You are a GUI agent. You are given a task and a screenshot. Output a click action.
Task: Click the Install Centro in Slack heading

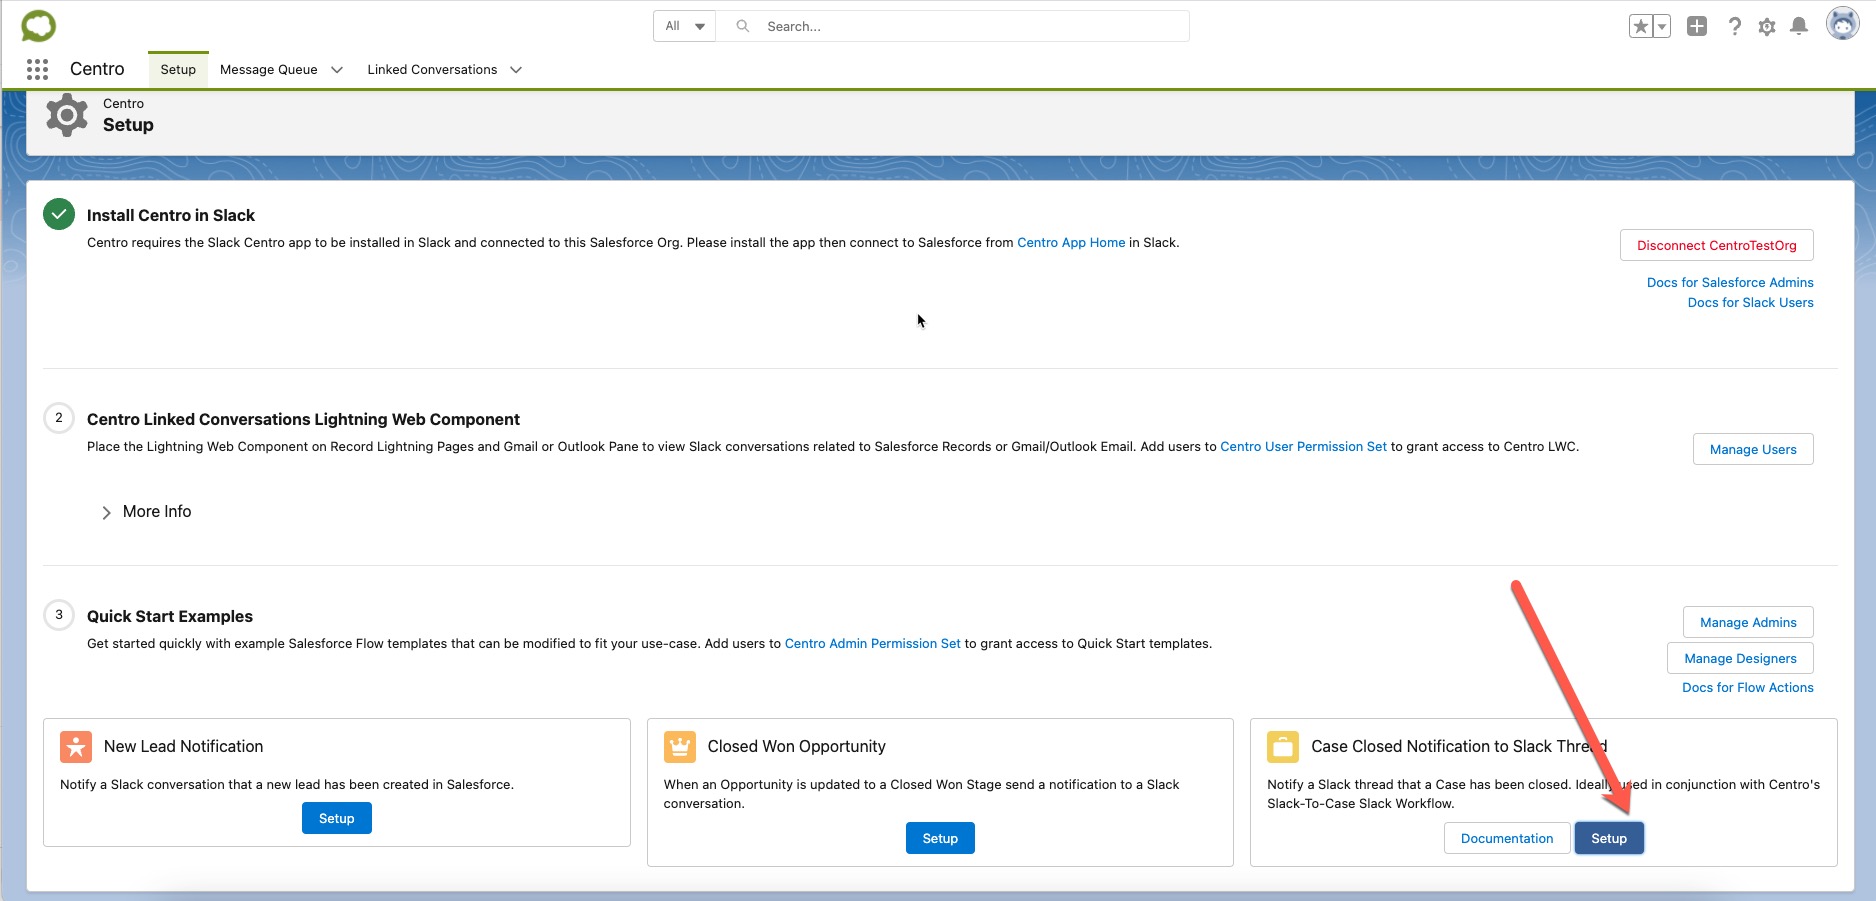(171, 216)
